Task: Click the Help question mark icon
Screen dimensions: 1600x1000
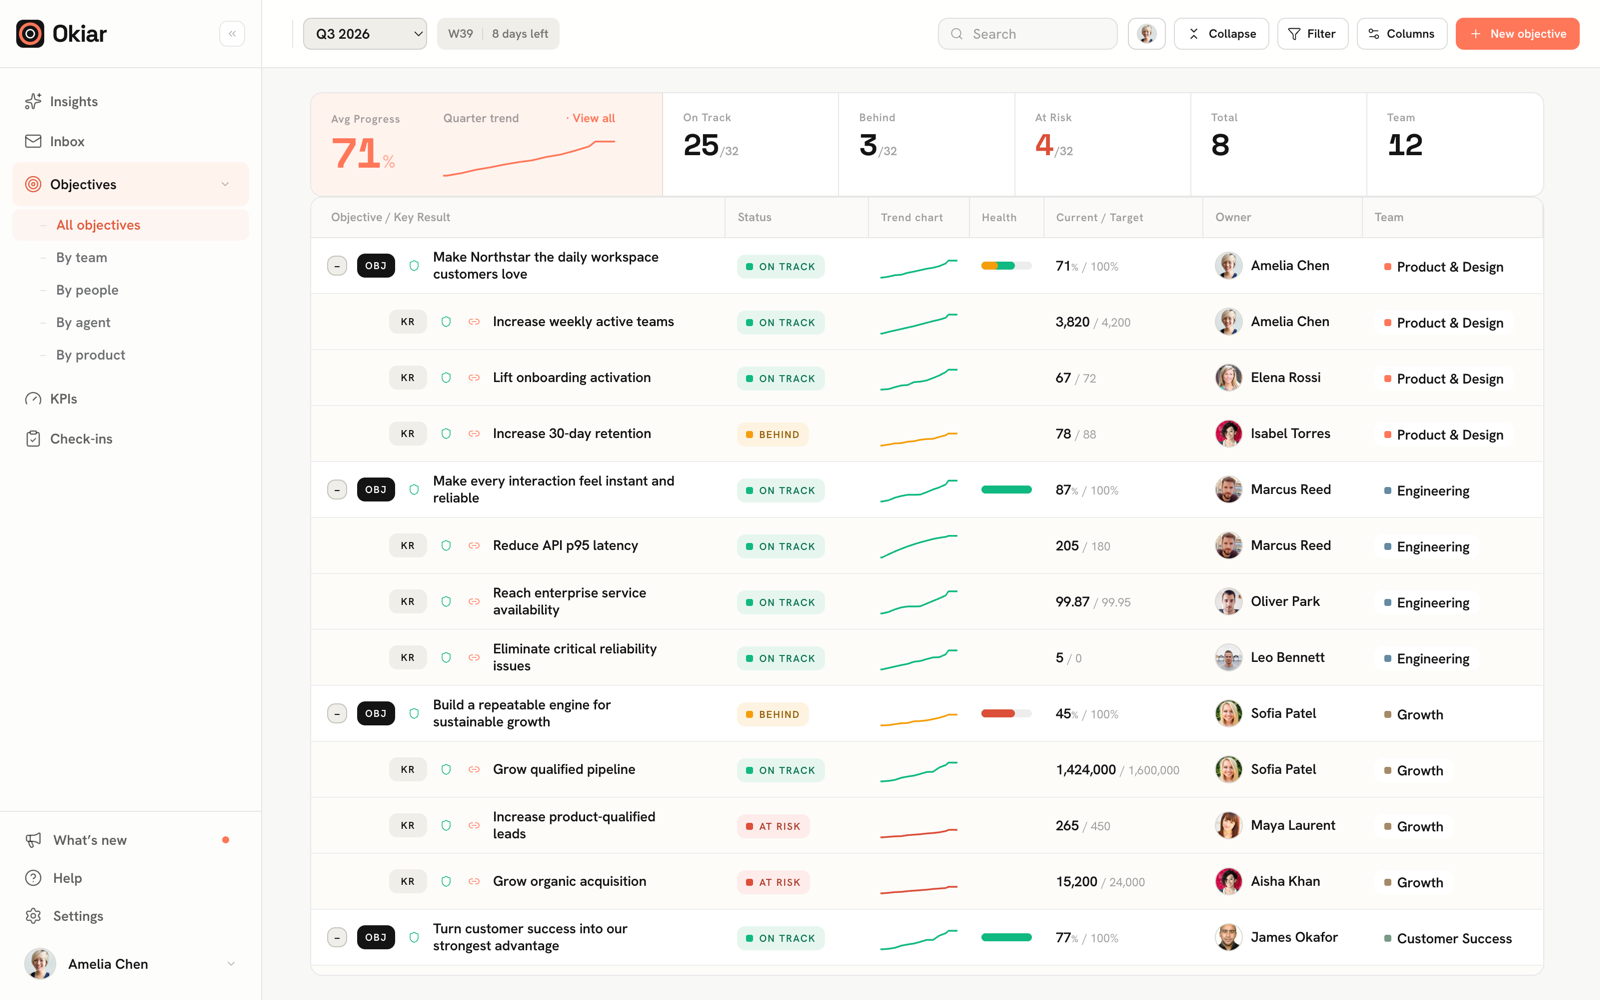Action: (33, 878)
